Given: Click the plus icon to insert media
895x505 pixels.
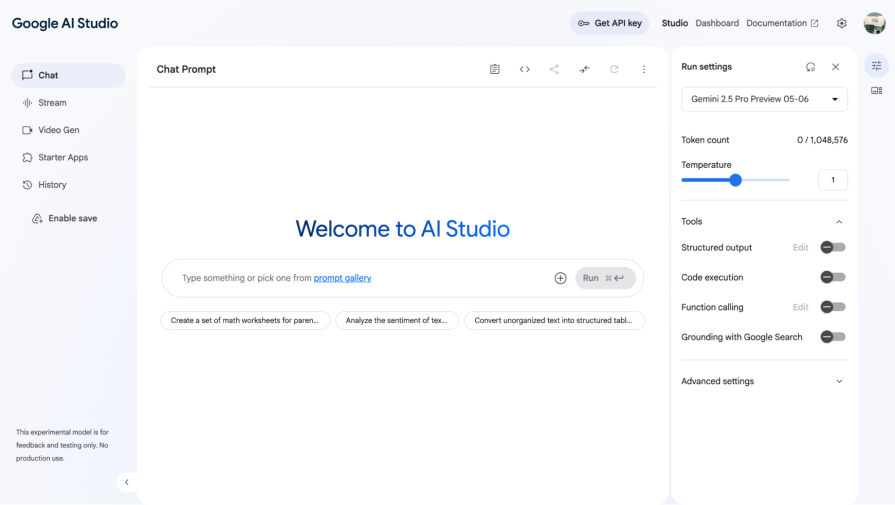Looking at the screenshot, I should (x=561, y=278).
